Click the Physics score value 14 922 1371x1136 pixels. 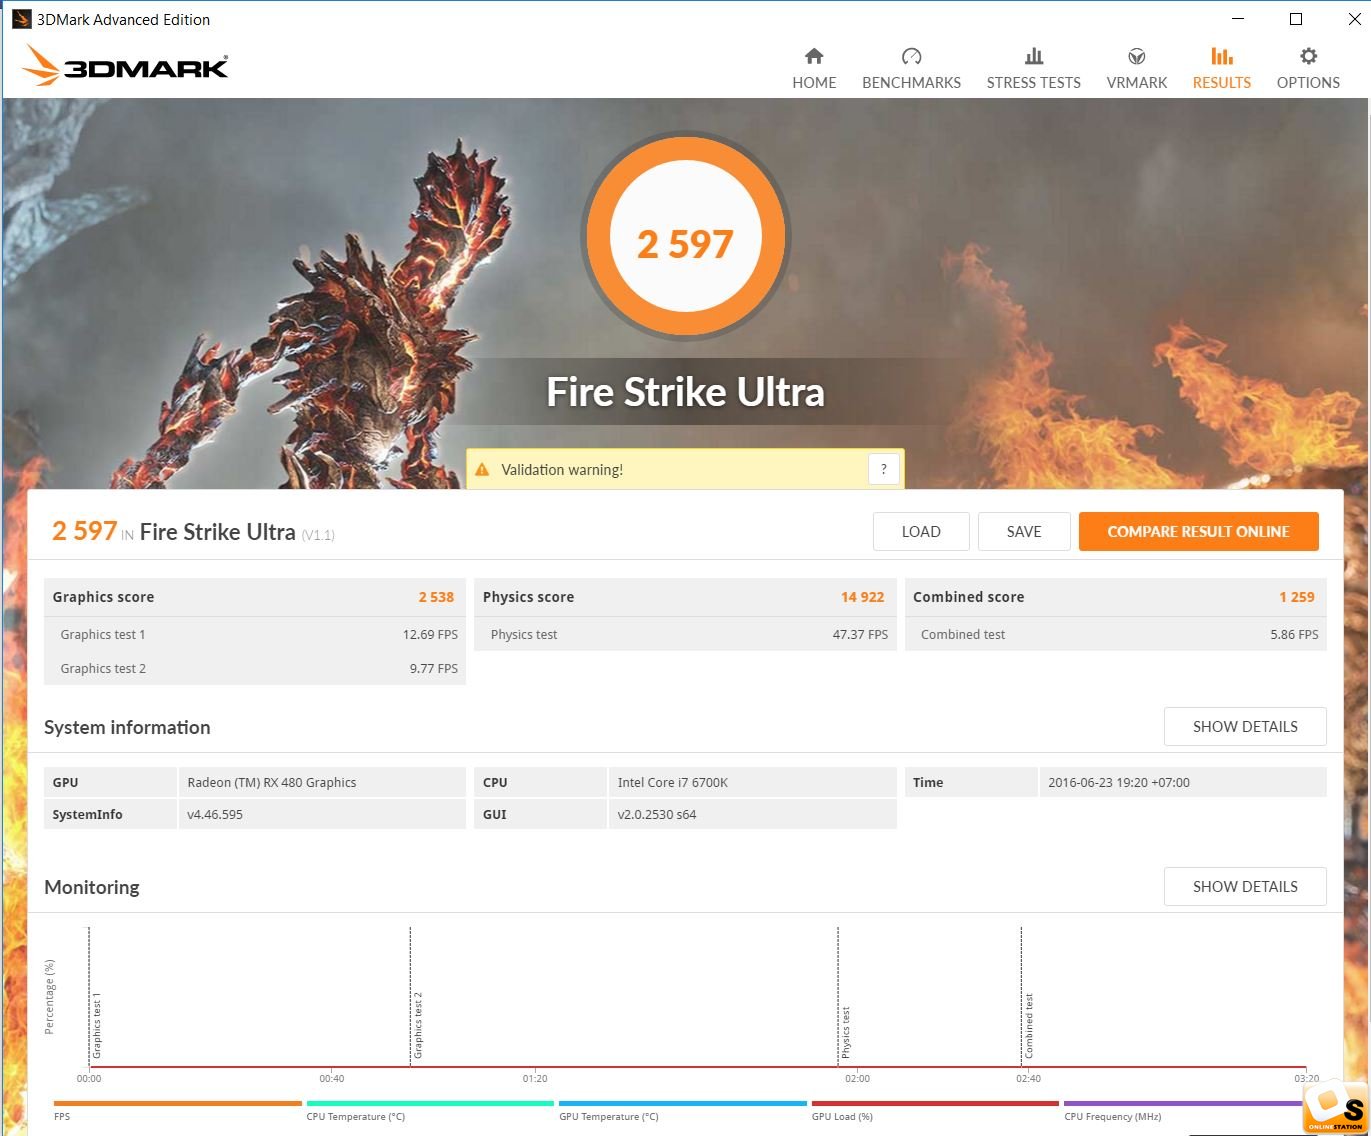(862, 597)
